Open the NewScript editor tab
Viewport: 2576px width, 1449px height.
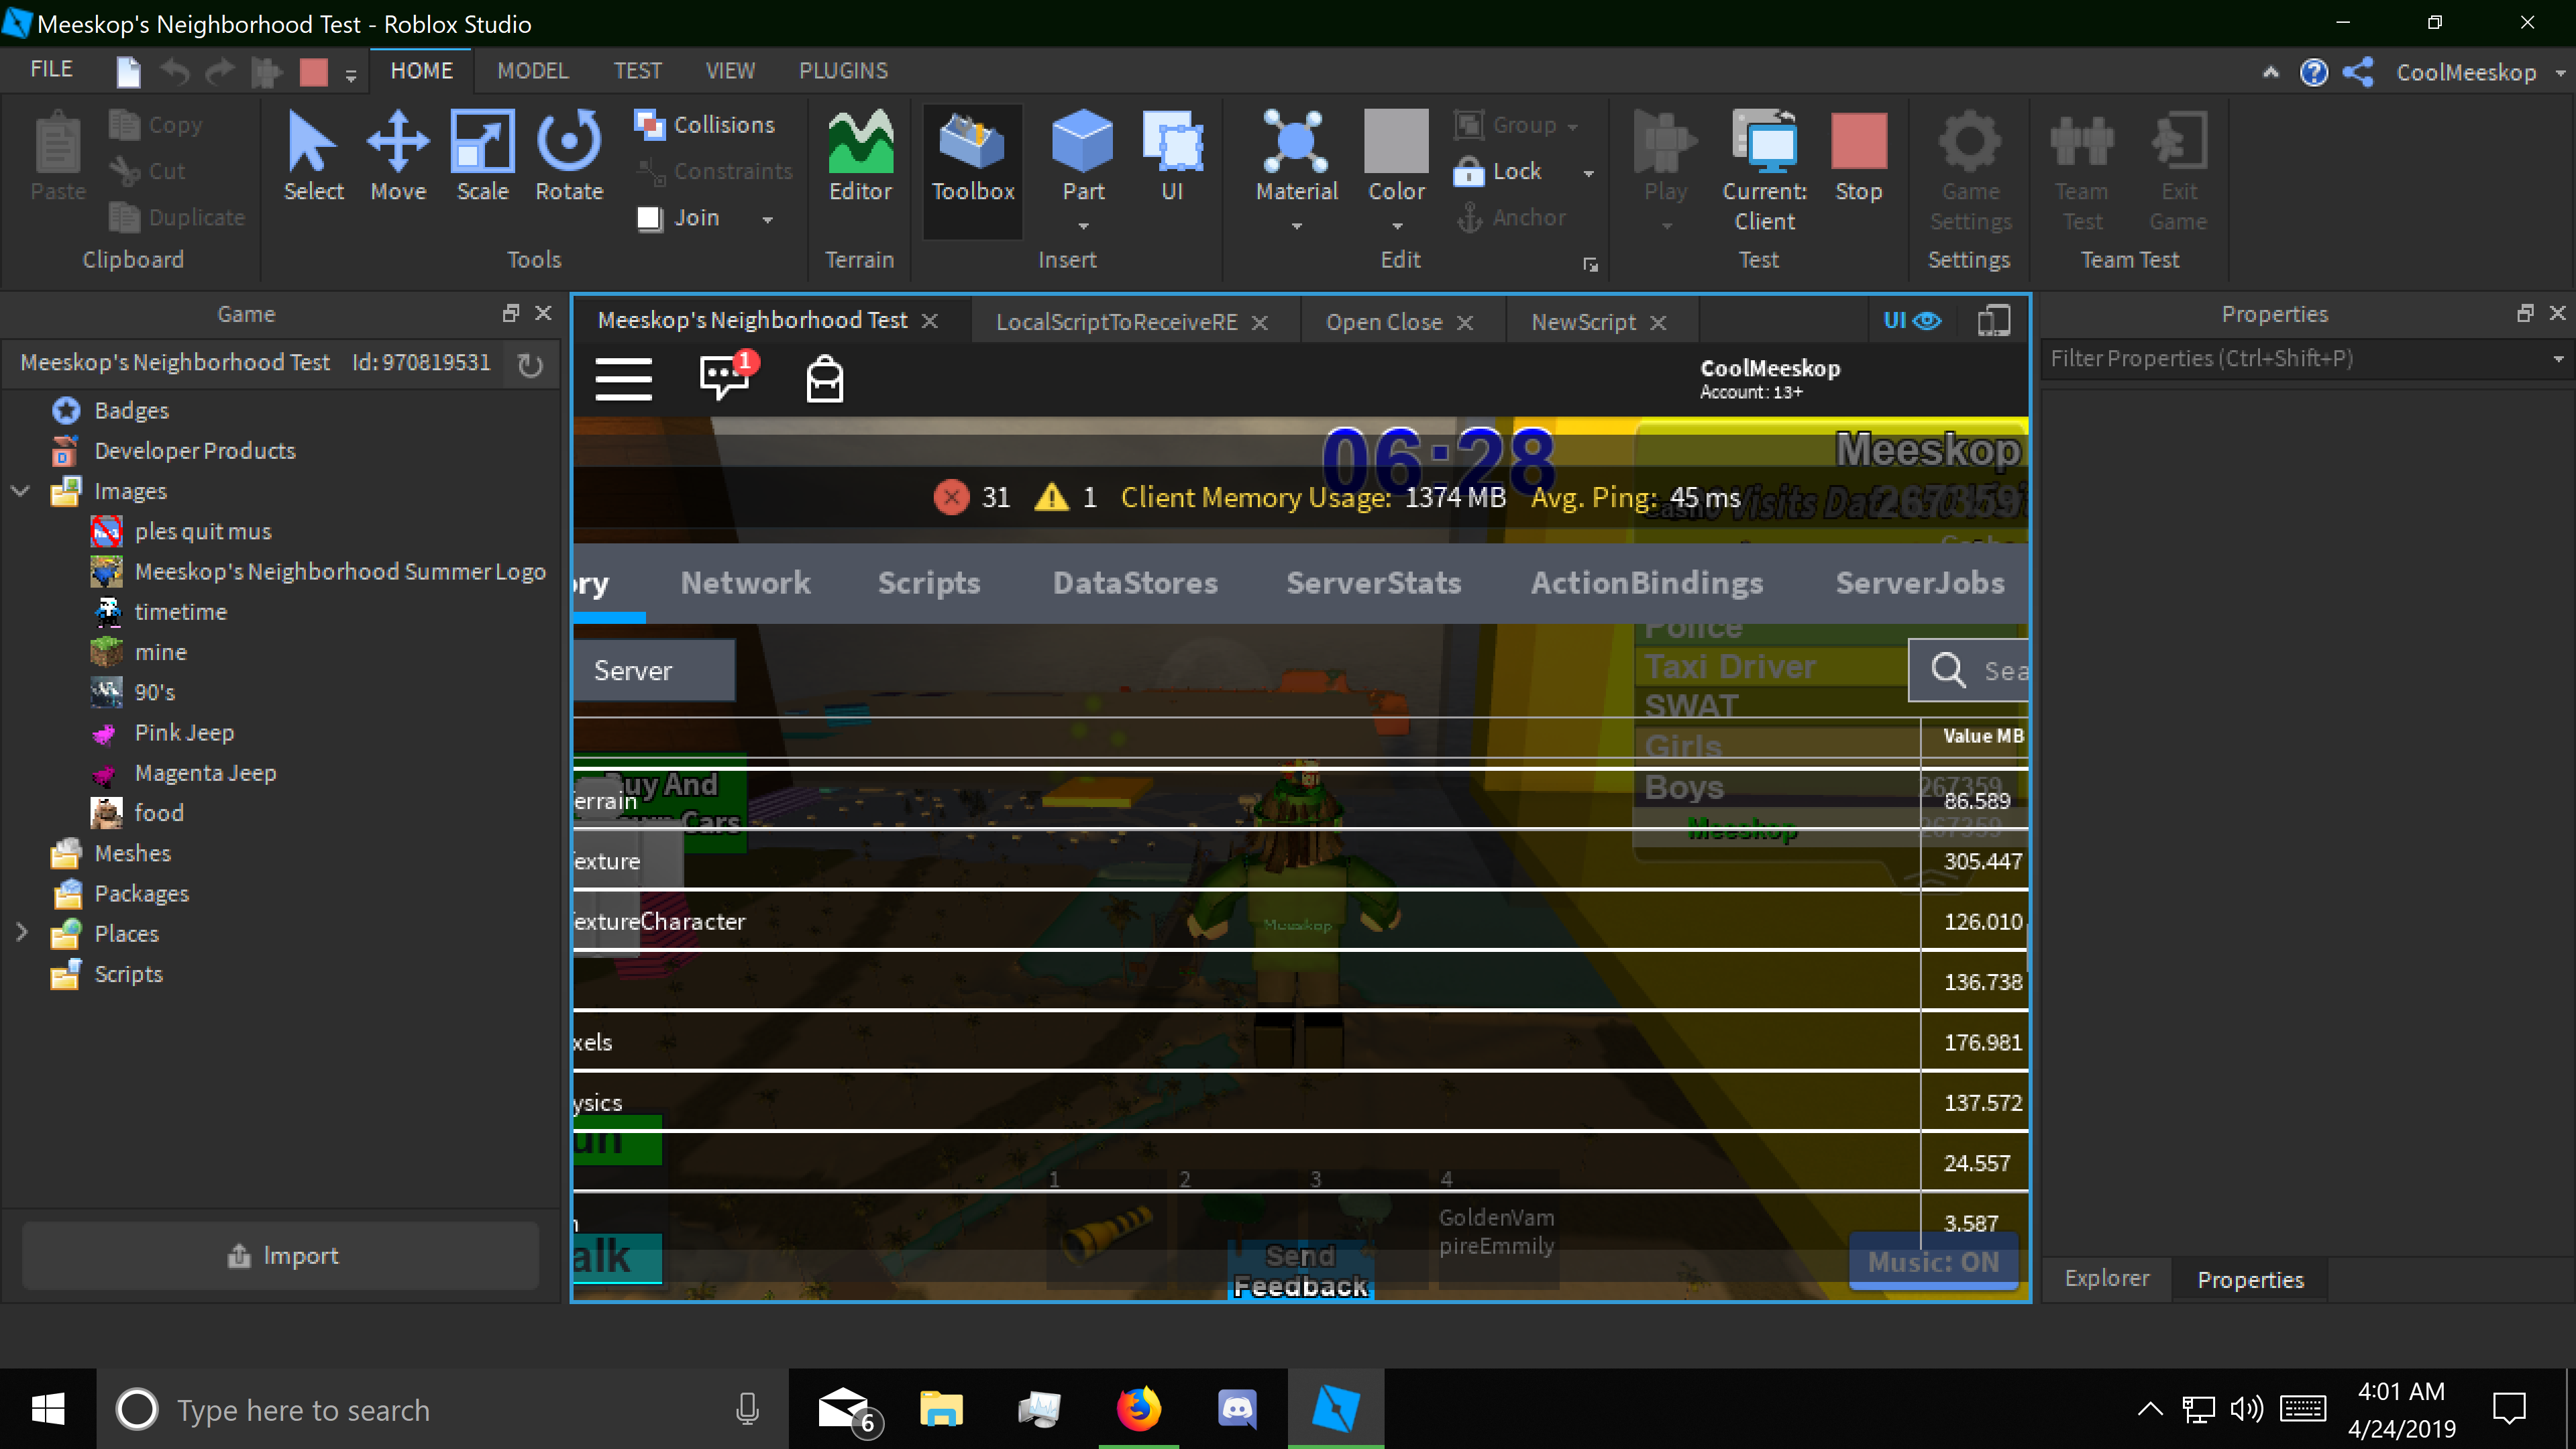[1583, 321]
